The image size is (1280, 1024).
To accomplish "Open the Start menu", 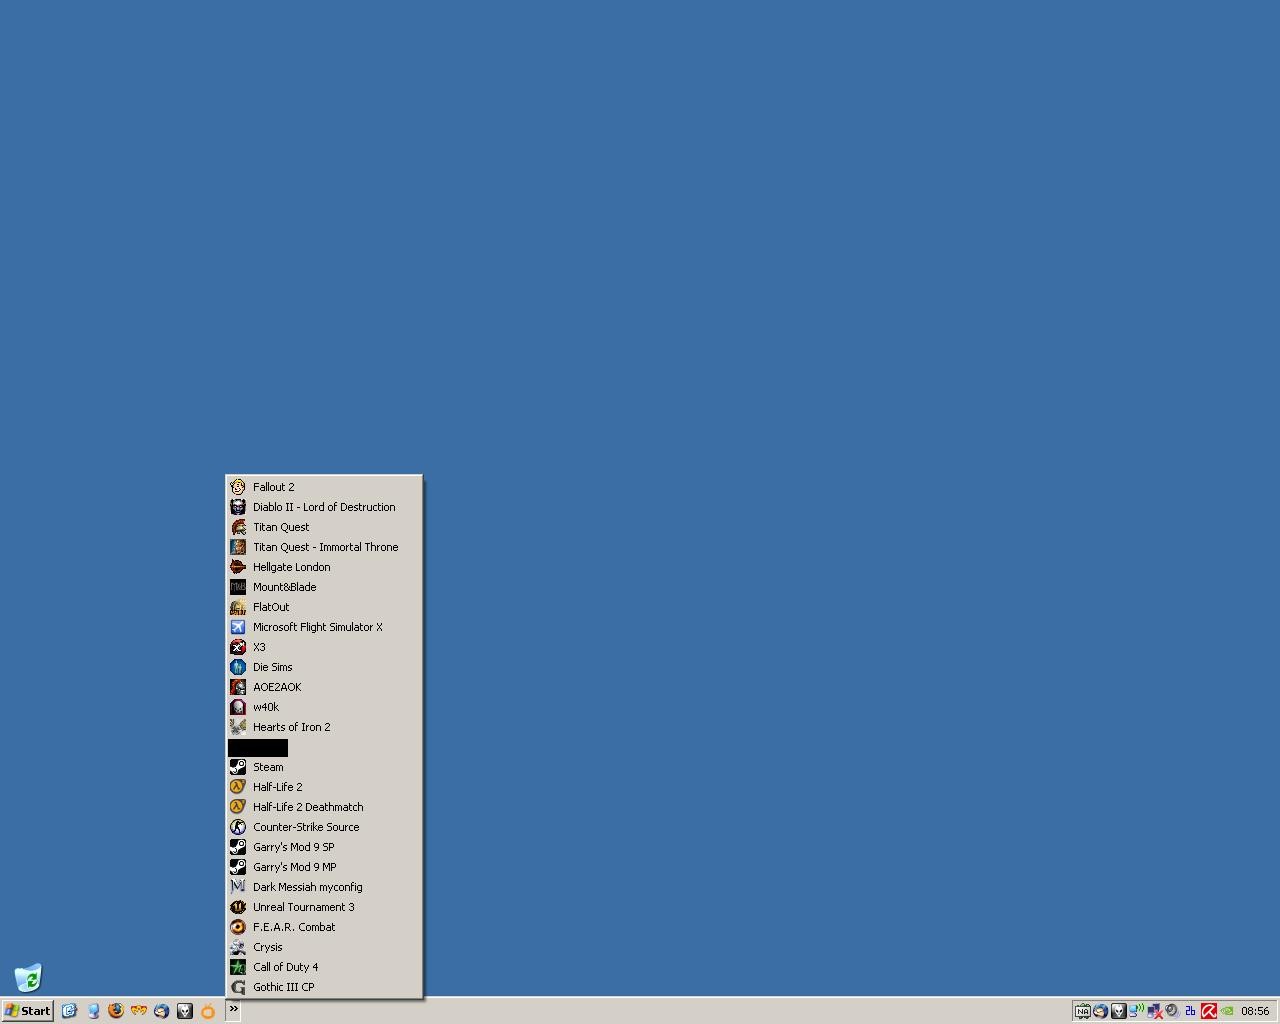I will [x=28, y=1011].
